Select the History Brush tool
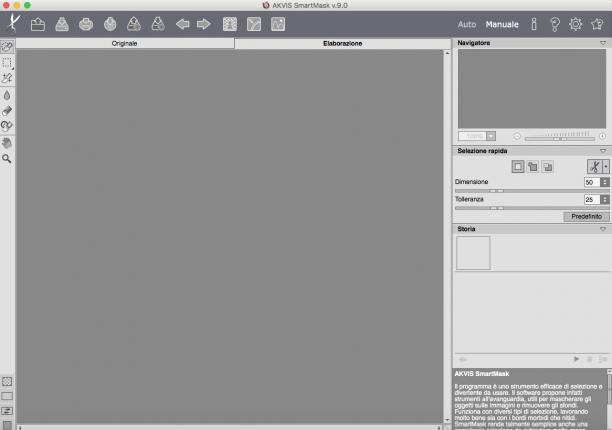This screenshot has width=612, height=430. (x=7, y=126)
